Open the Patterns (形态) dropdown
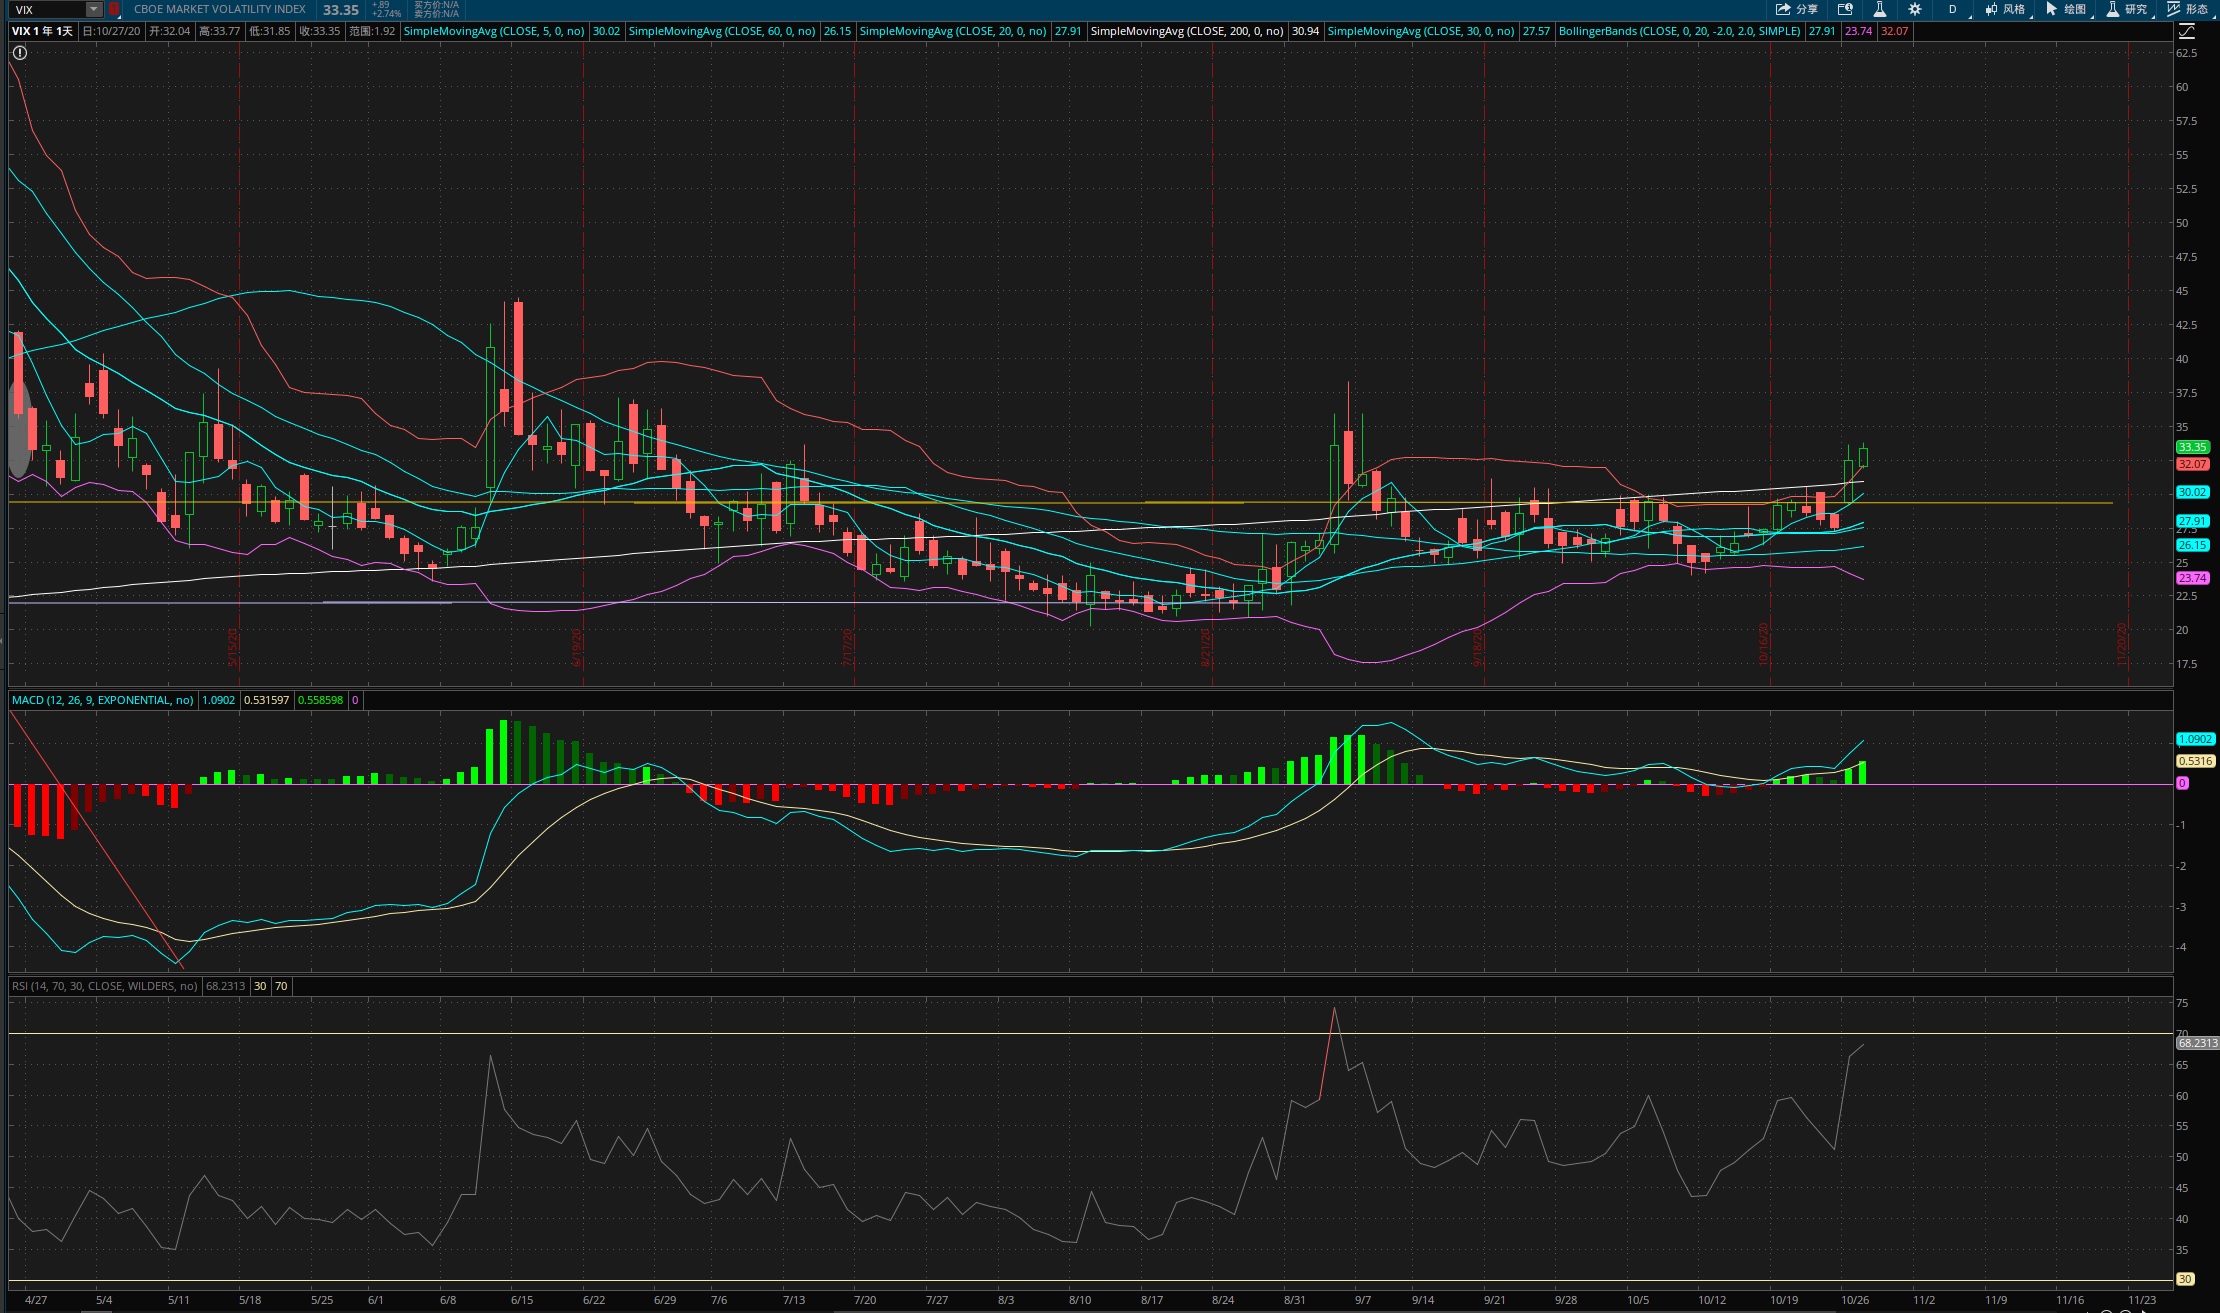Viewport: 2220px width, 1313px height. (2188, 9)
